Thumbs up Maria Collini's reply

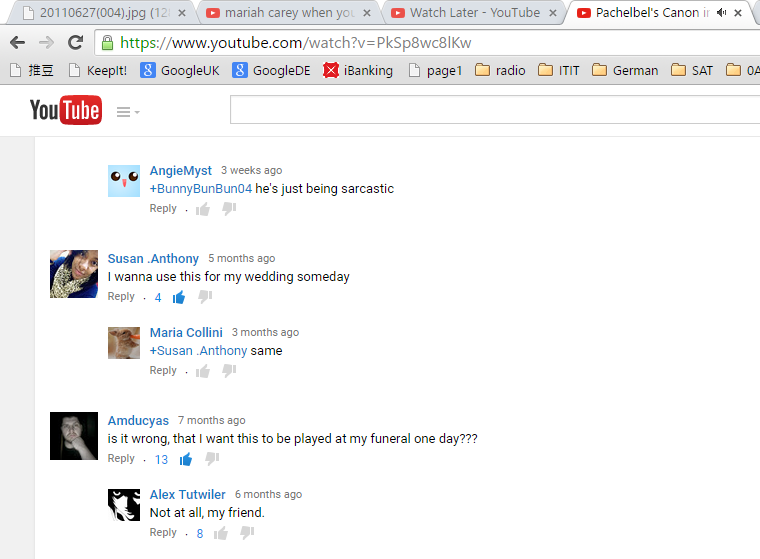[203, 371]
